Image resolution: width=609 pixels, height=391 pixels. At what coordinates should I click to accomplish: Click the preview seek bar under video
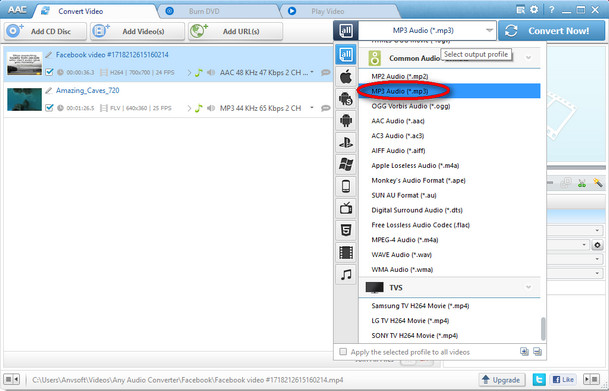(x=576, y=168)
